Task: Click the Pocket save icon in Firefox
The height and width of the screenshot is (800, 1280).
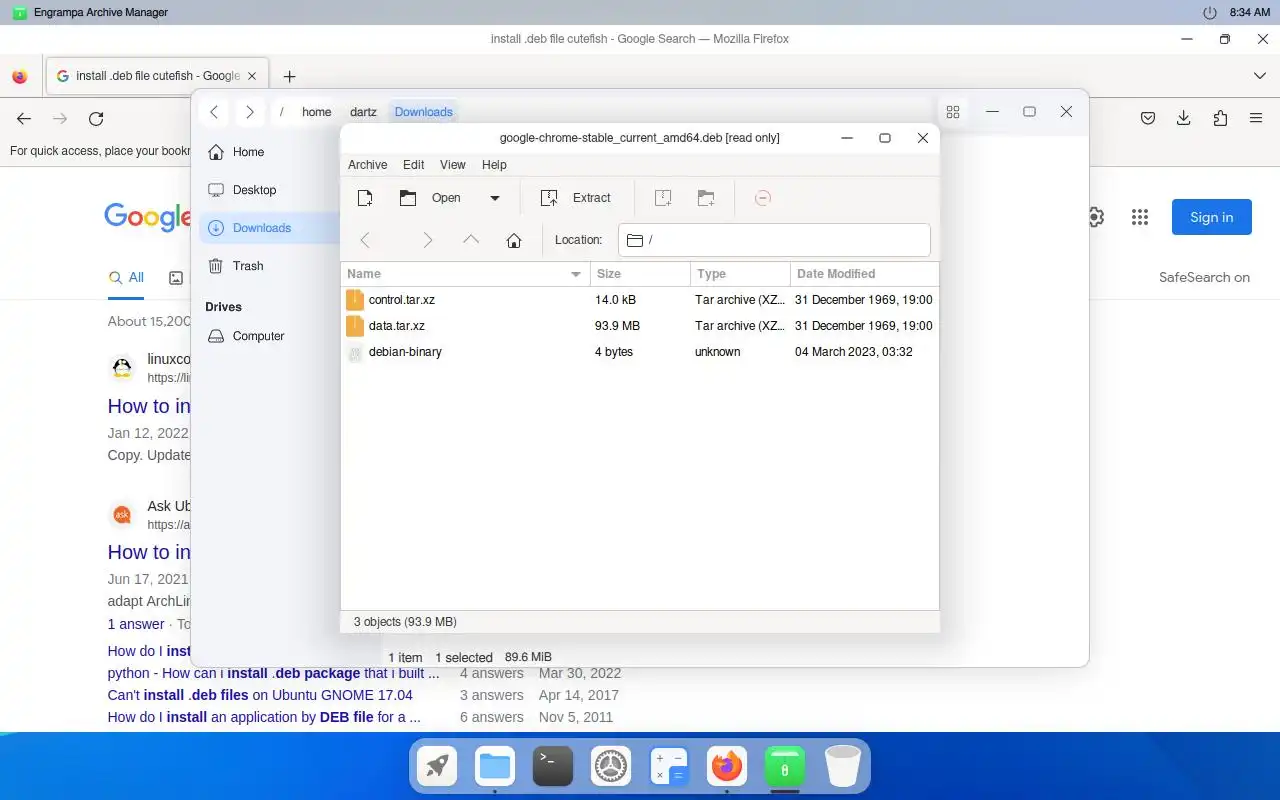Action: [x=1148, y=118]
